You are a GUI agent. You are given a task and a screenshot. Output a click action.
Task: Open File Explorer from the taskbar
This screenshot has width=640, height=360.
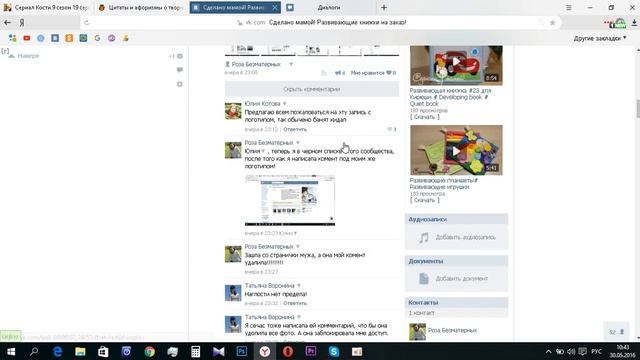(x=80, y=351)
